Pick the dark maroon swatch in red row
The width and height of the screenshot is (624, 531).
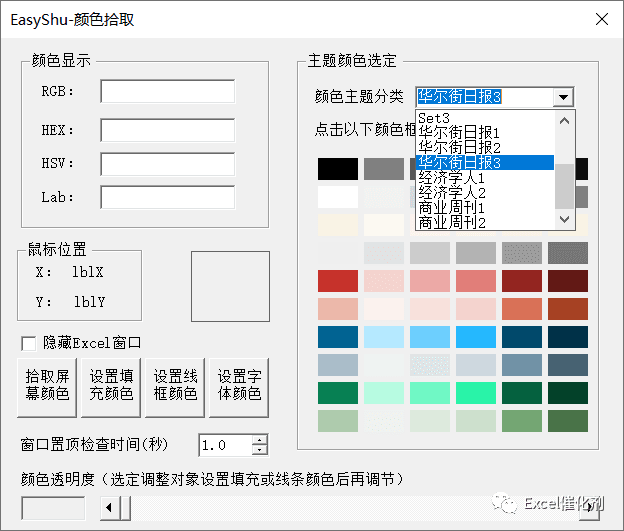click(x=568, y=281)
